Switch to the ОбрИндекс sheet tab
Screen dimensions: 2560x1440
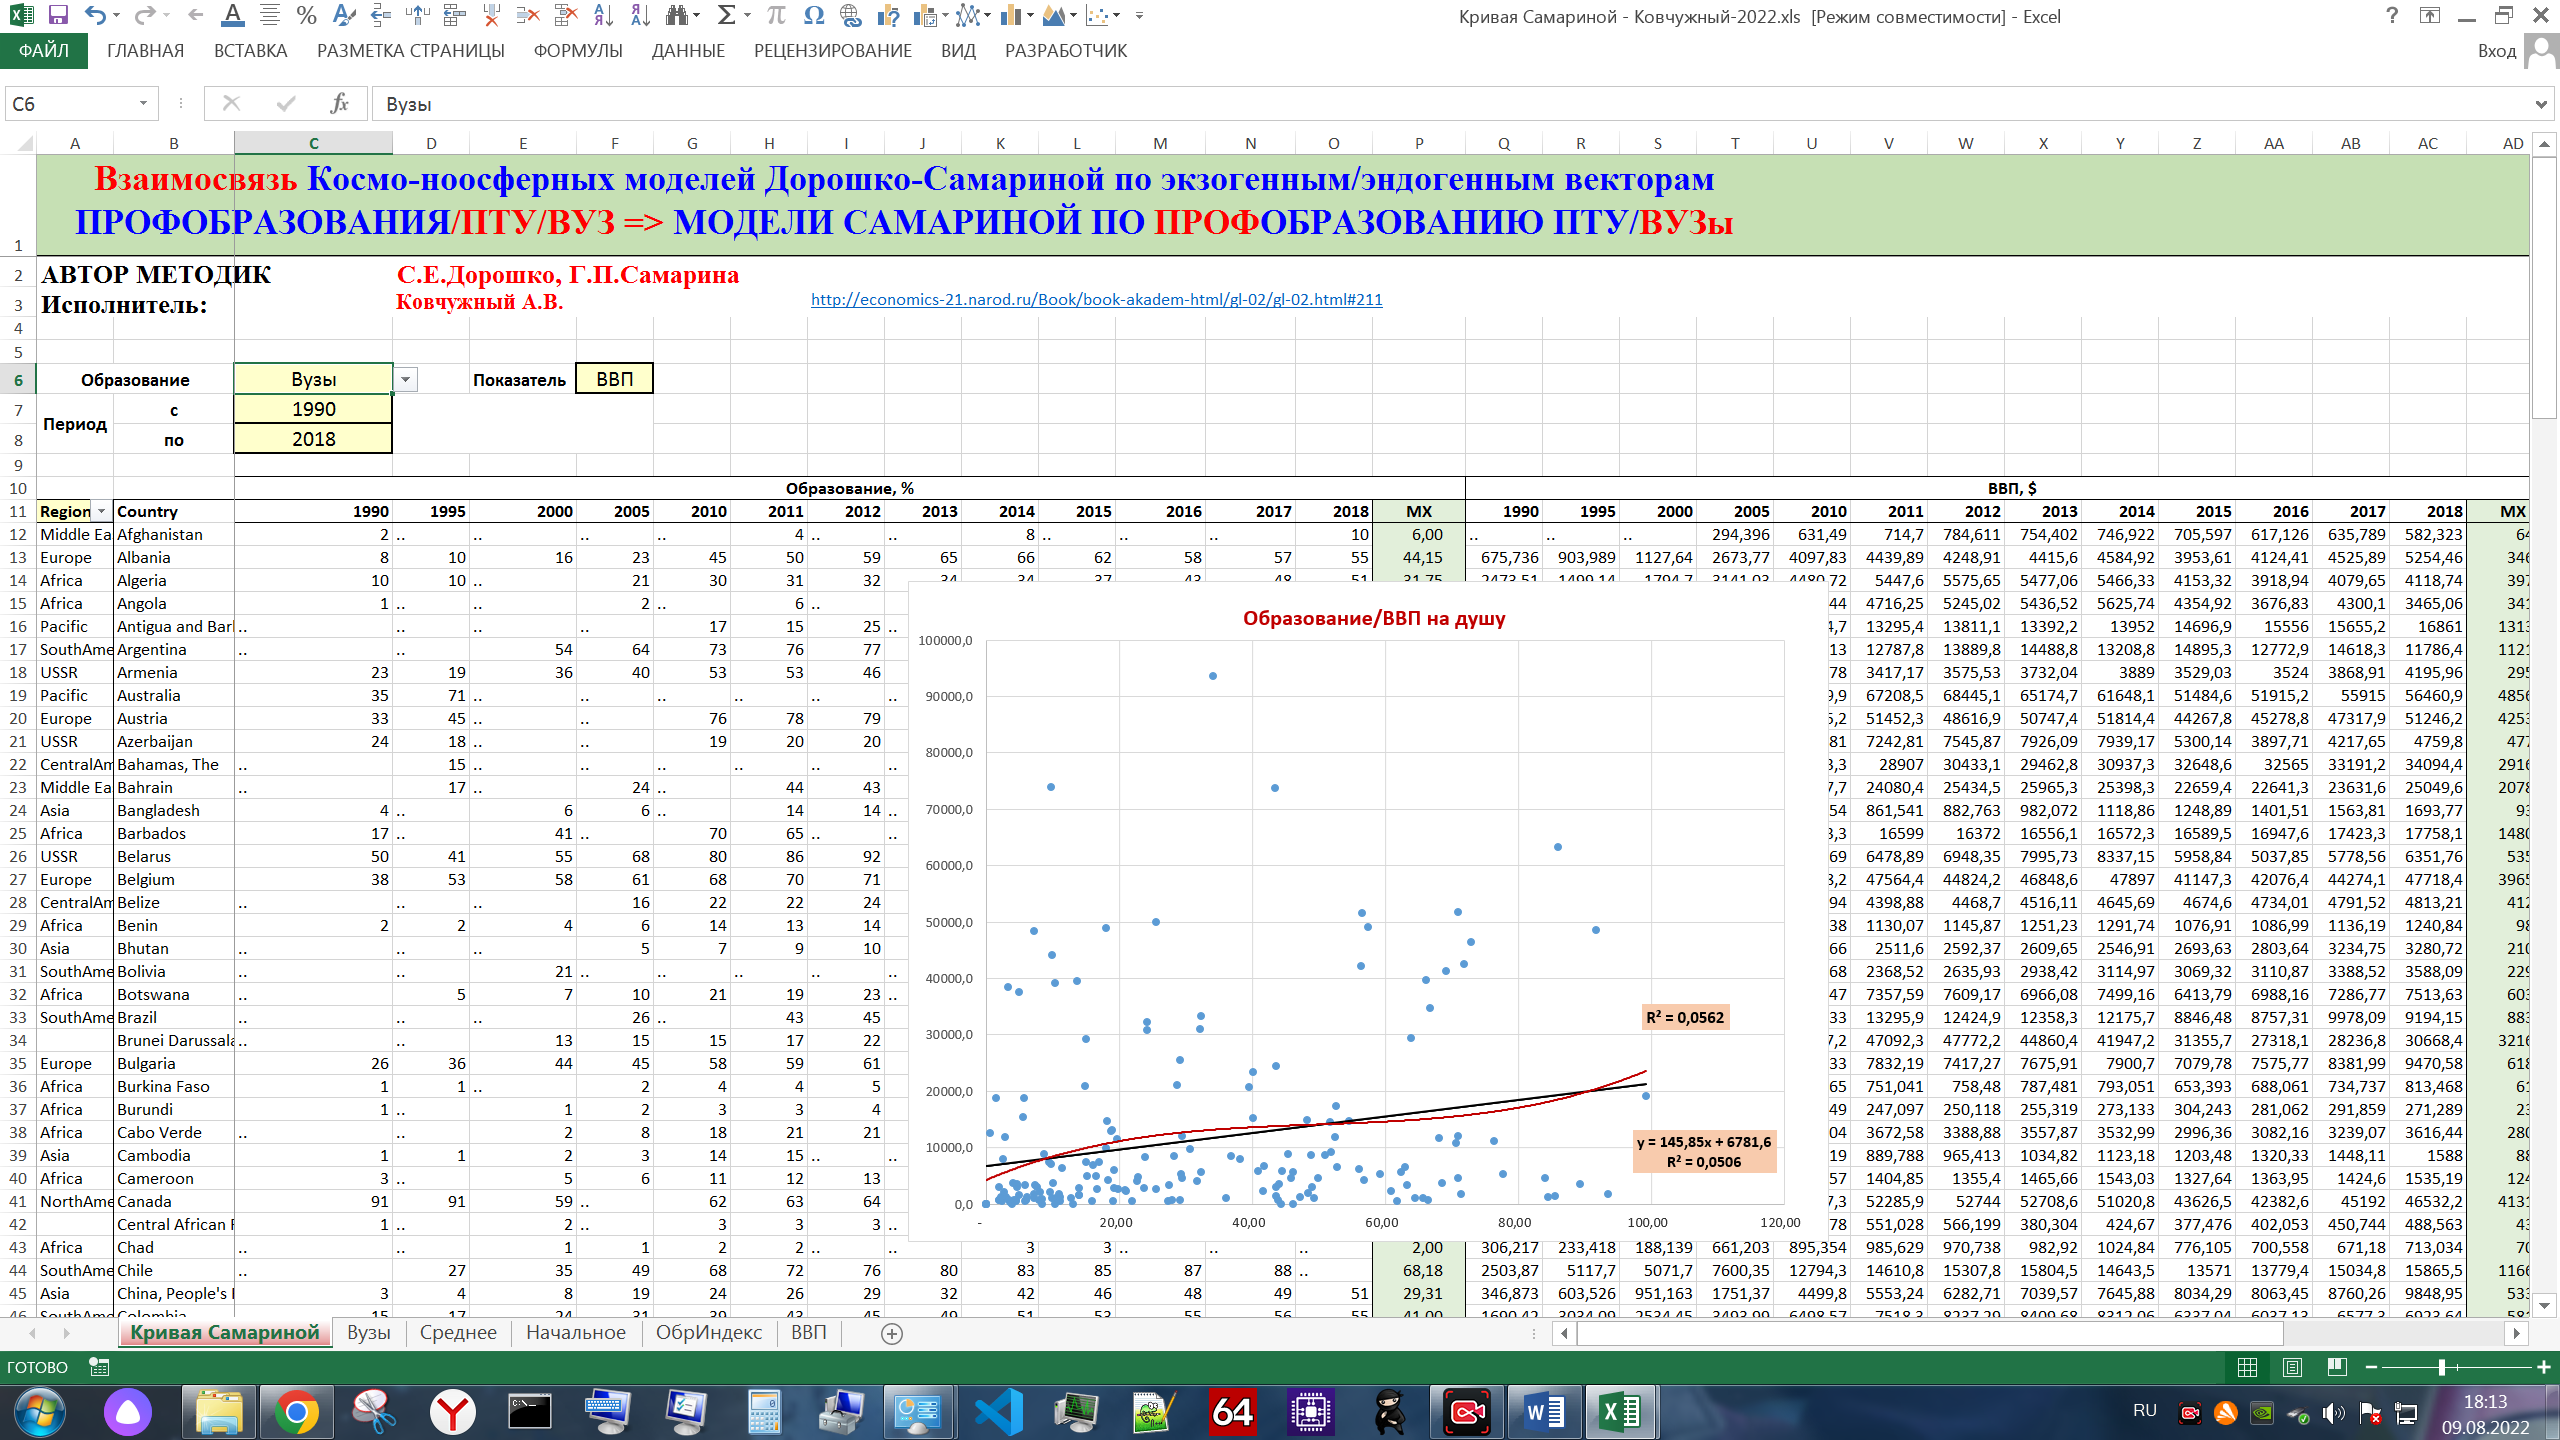(708, 1332)
